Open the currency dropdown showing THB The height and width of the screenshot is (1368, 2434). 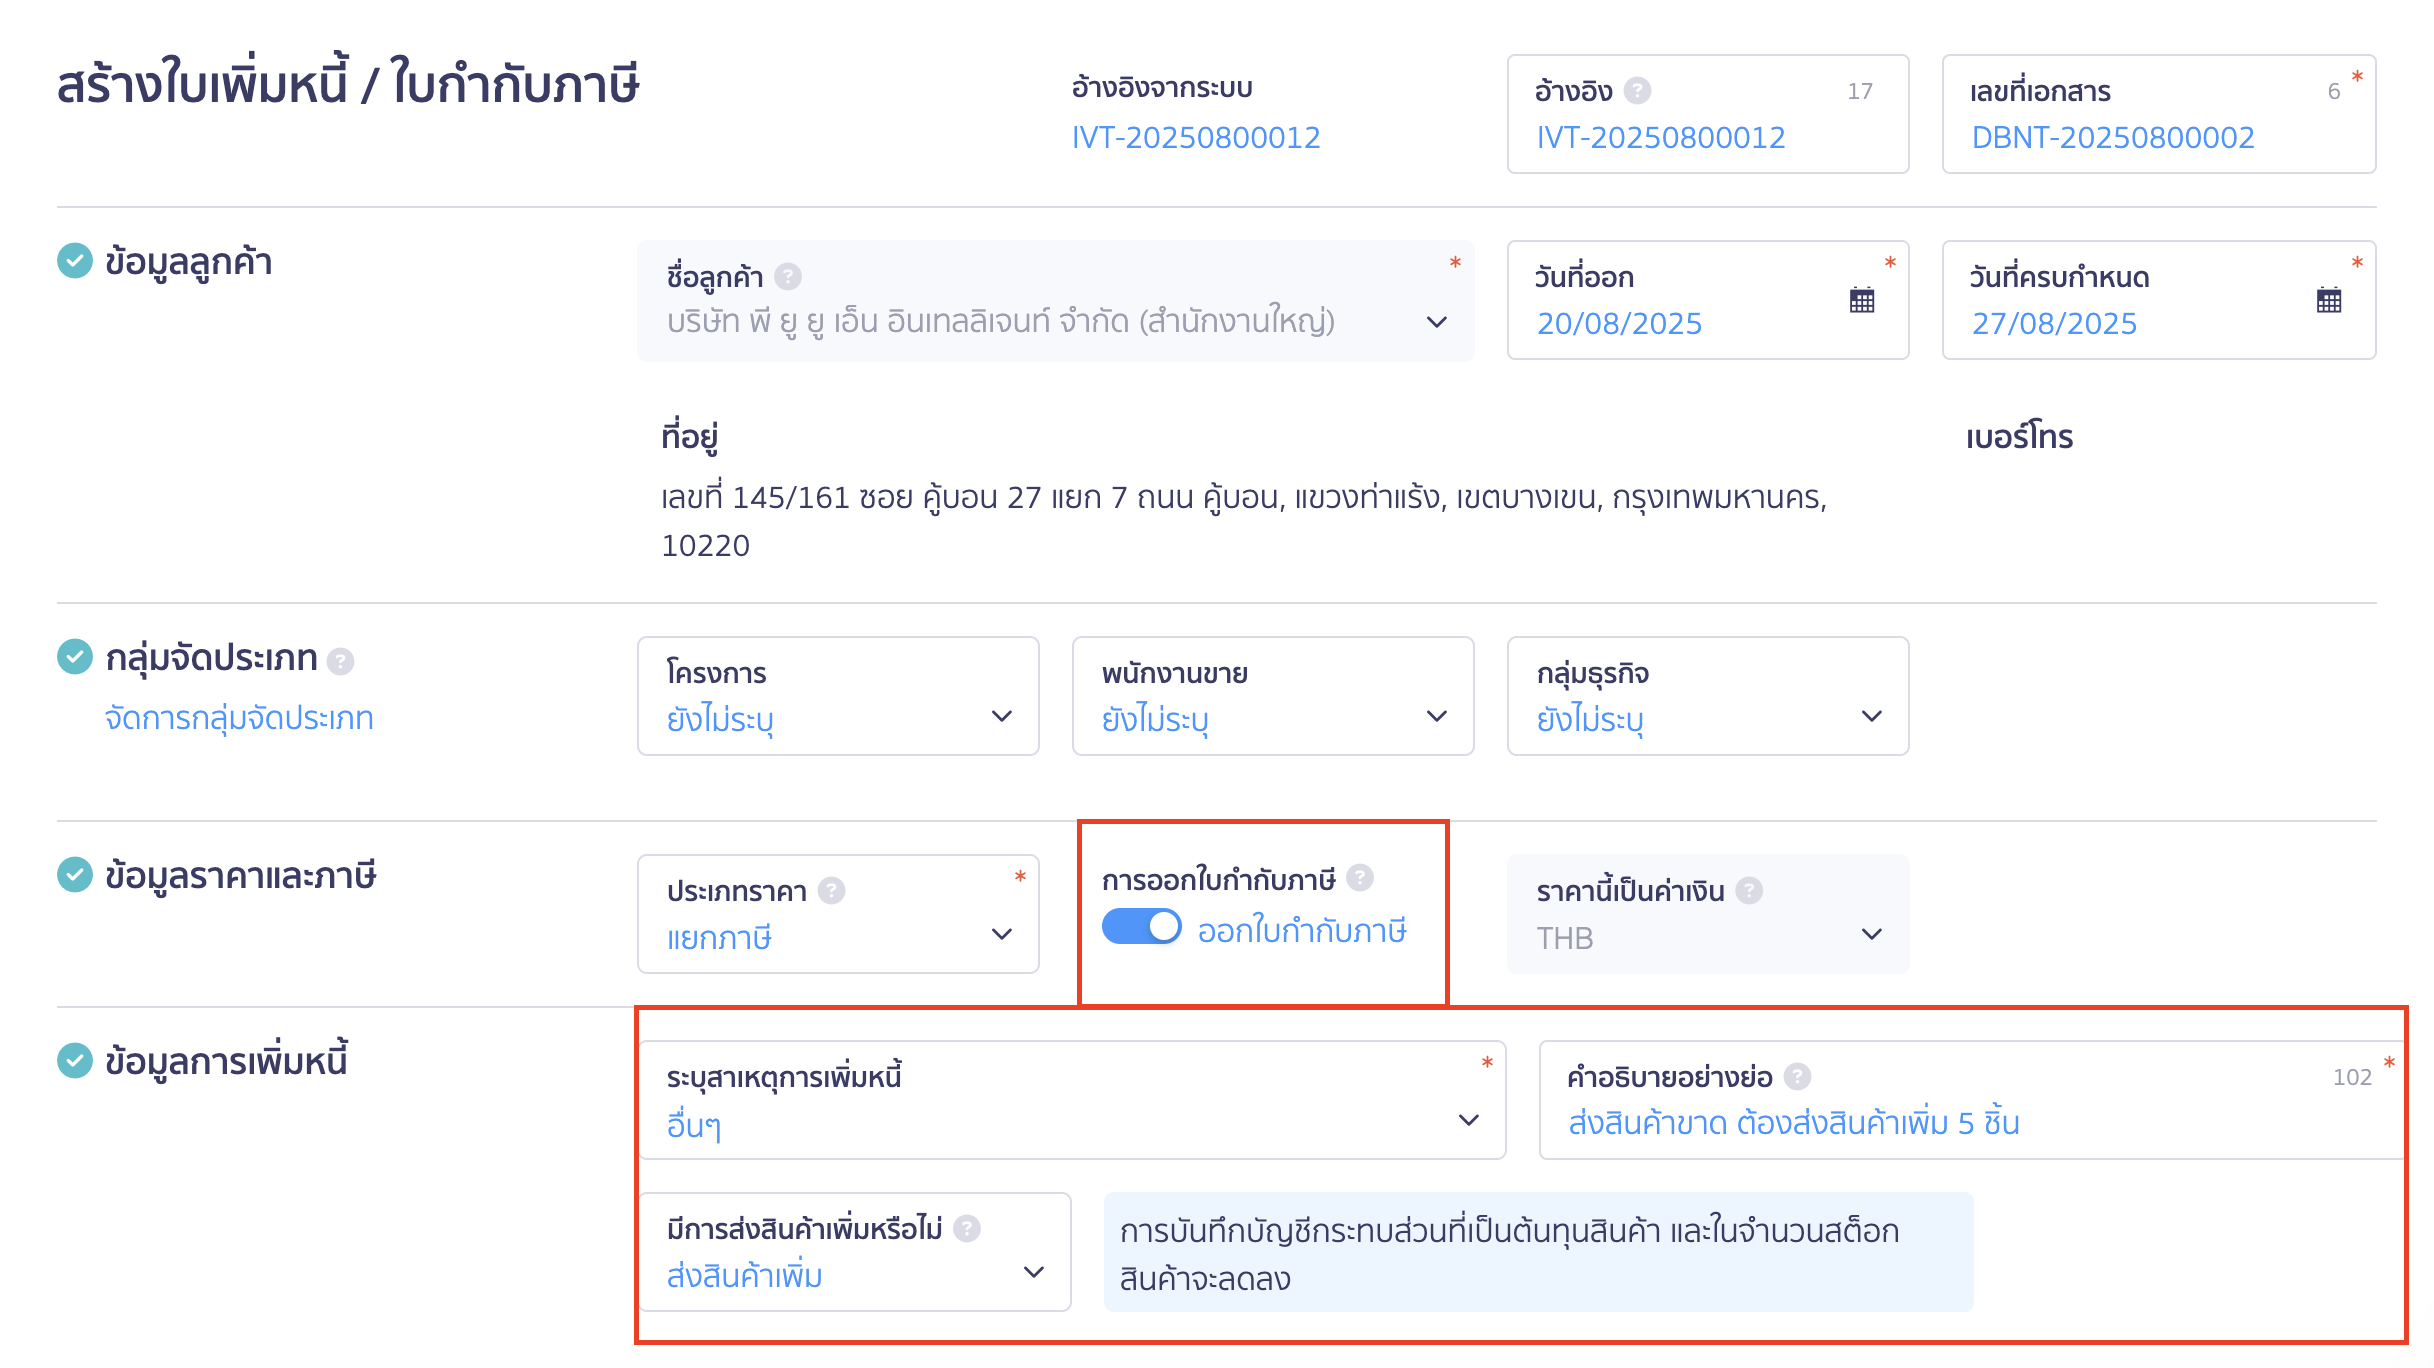tap(1708, 914)
